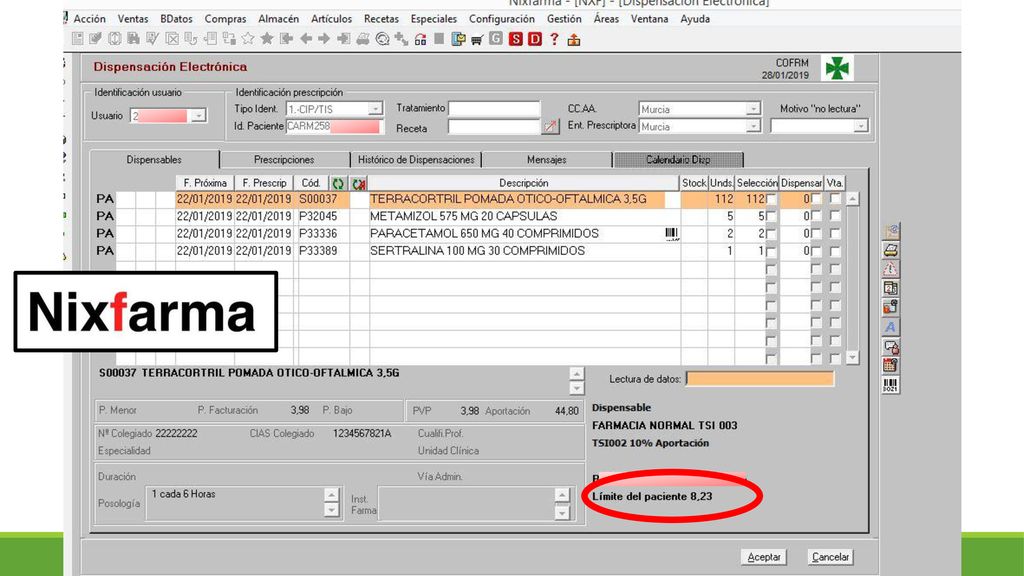Open the Artículos menu
Screen dimensions: 1024x576
coord(331,19)
